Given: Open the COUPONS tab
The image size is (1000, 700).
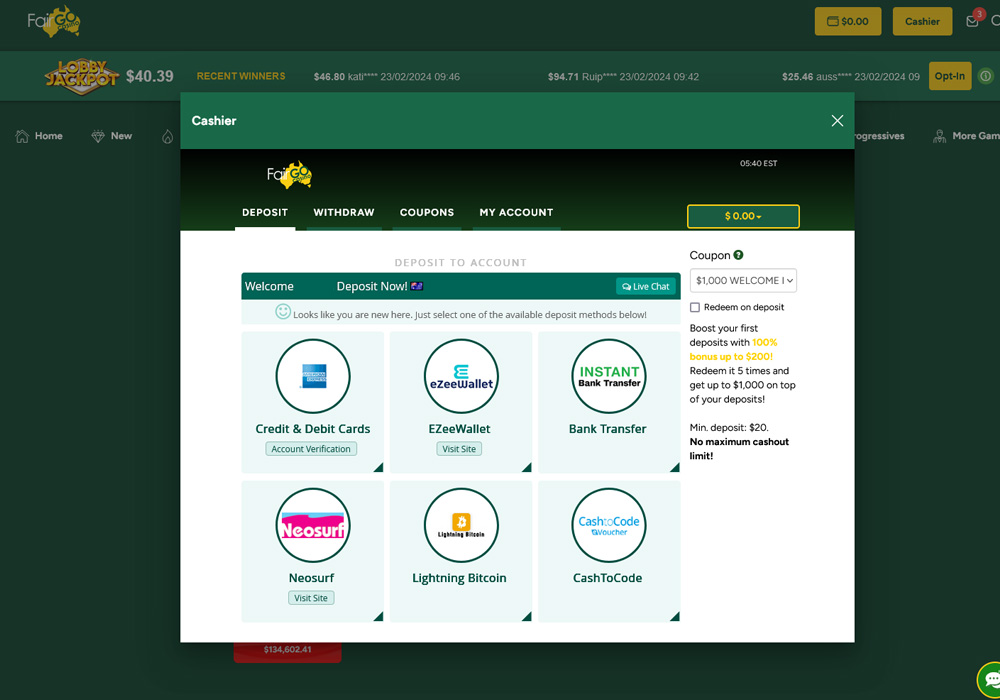Looking at the screenshot, I should pos(427,212).
